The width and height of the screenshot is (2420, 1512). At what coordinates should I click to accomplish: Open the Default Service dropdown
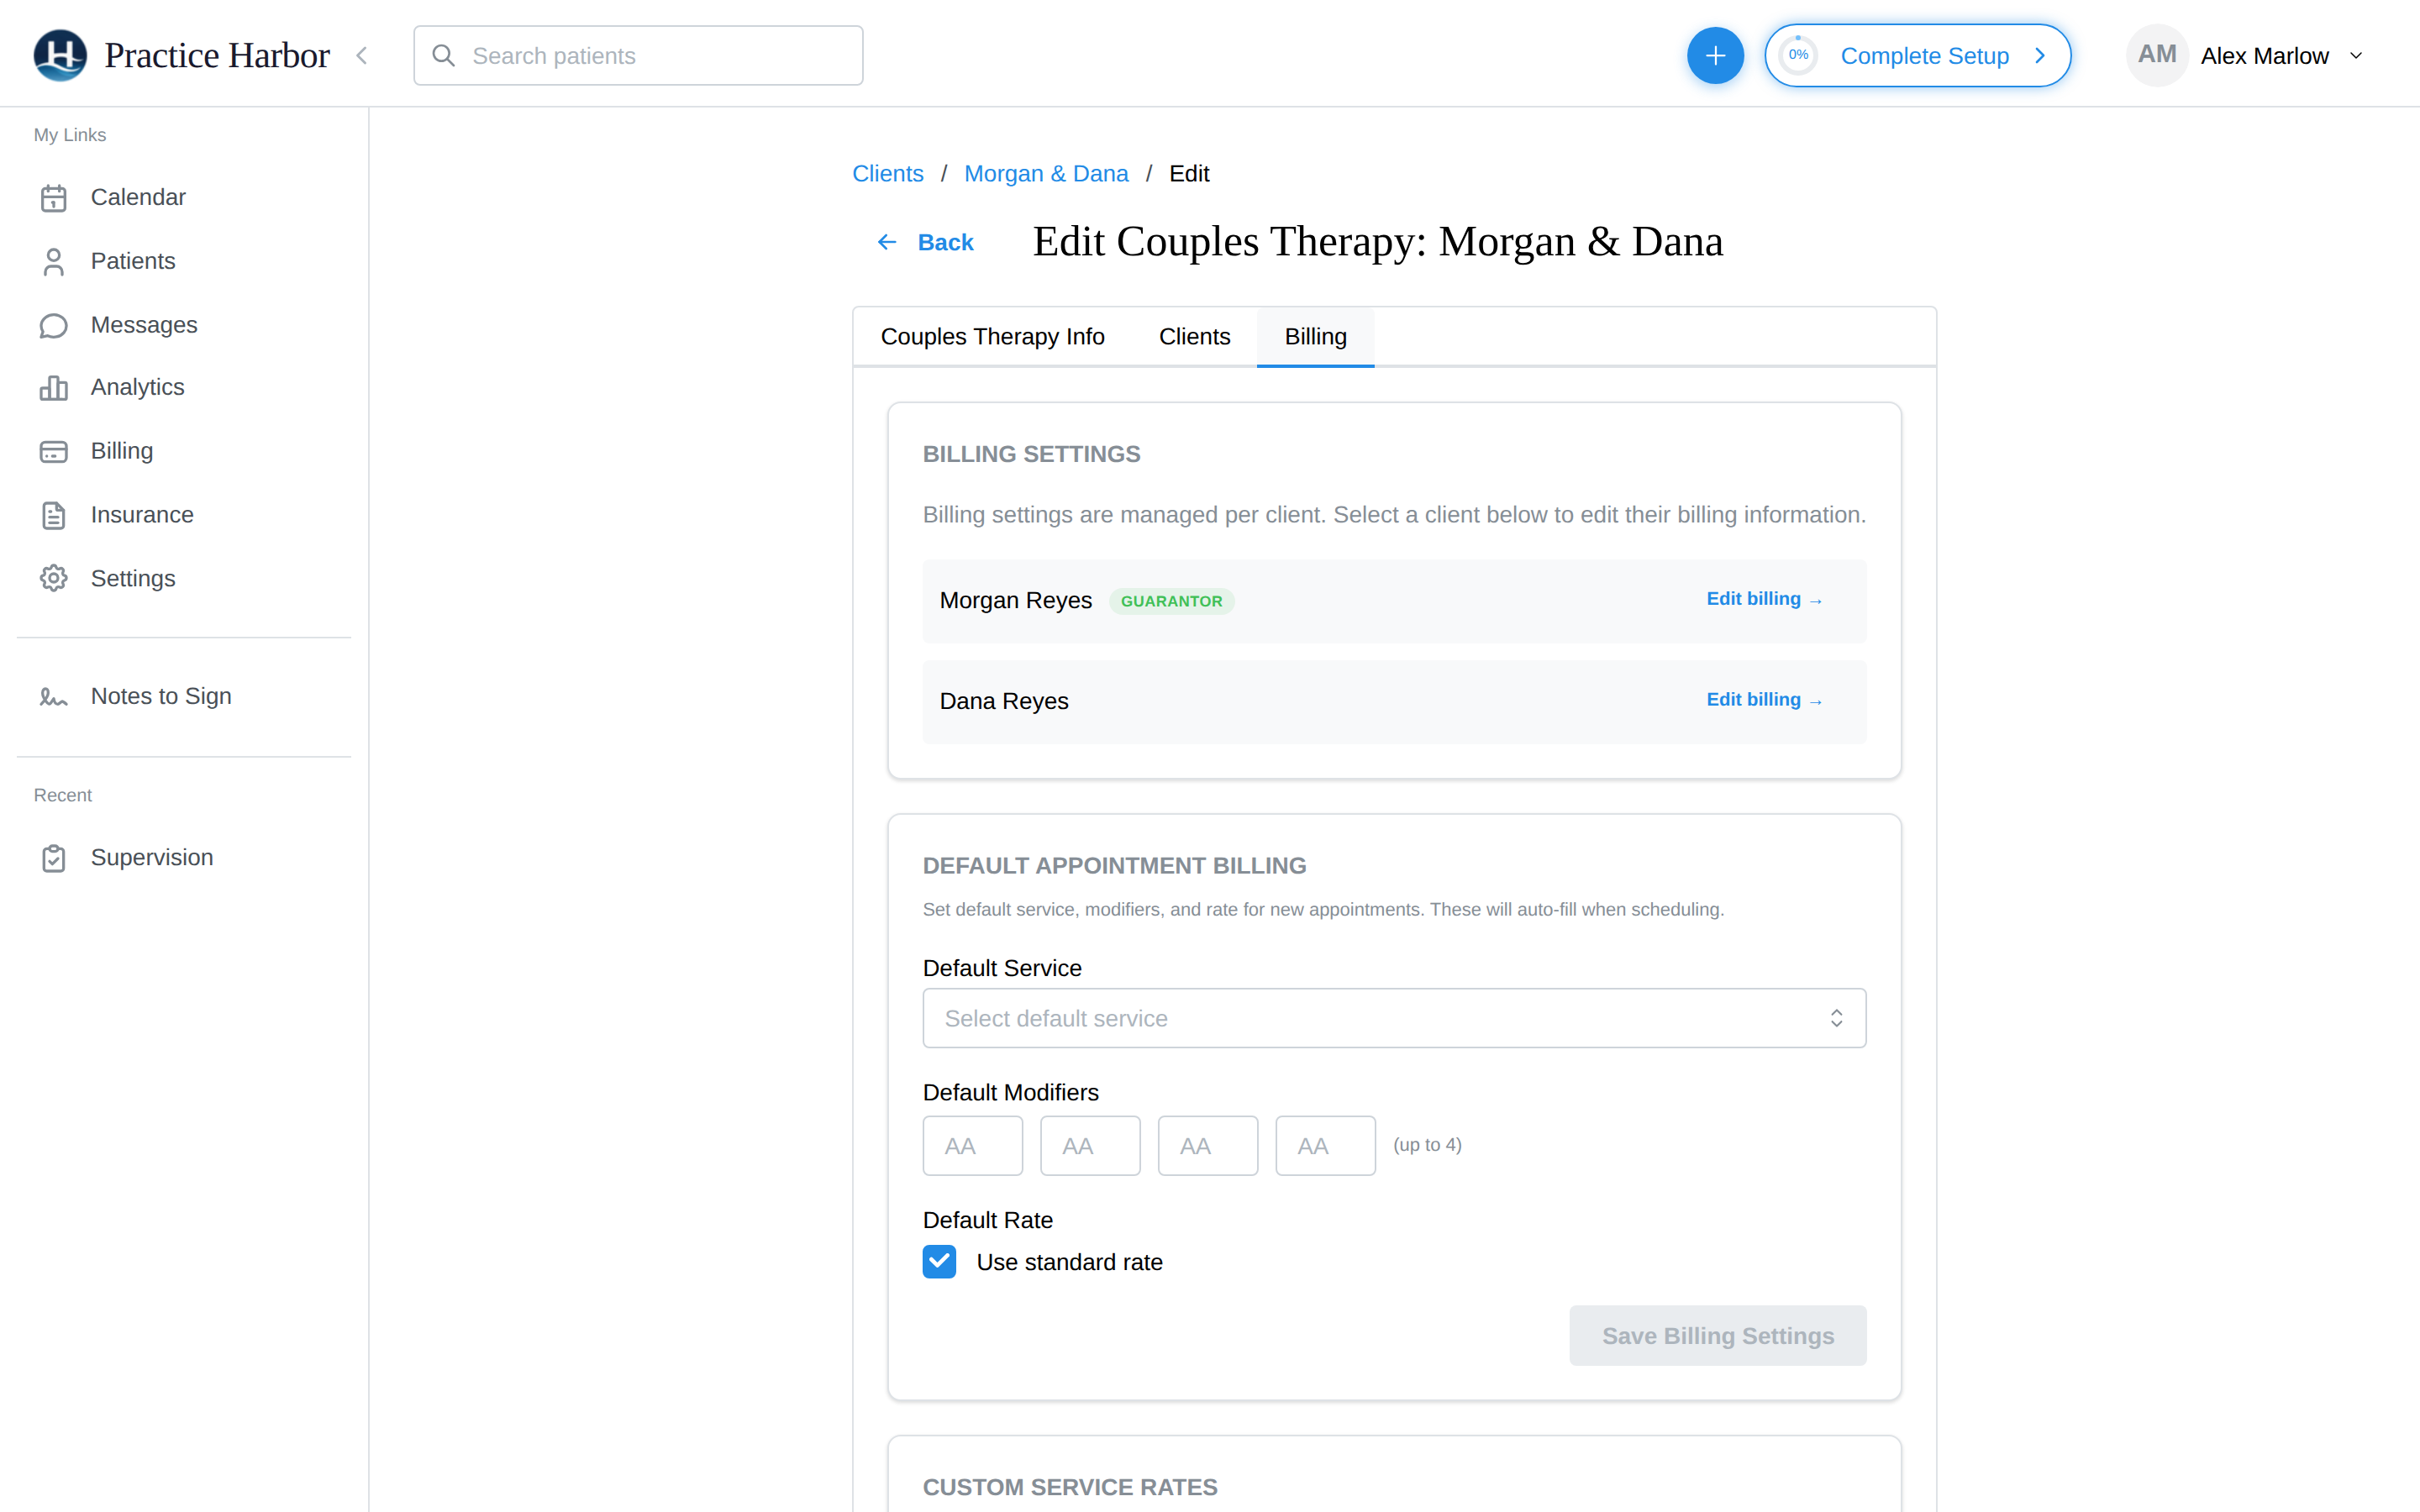click(x=1394, y=1018)
